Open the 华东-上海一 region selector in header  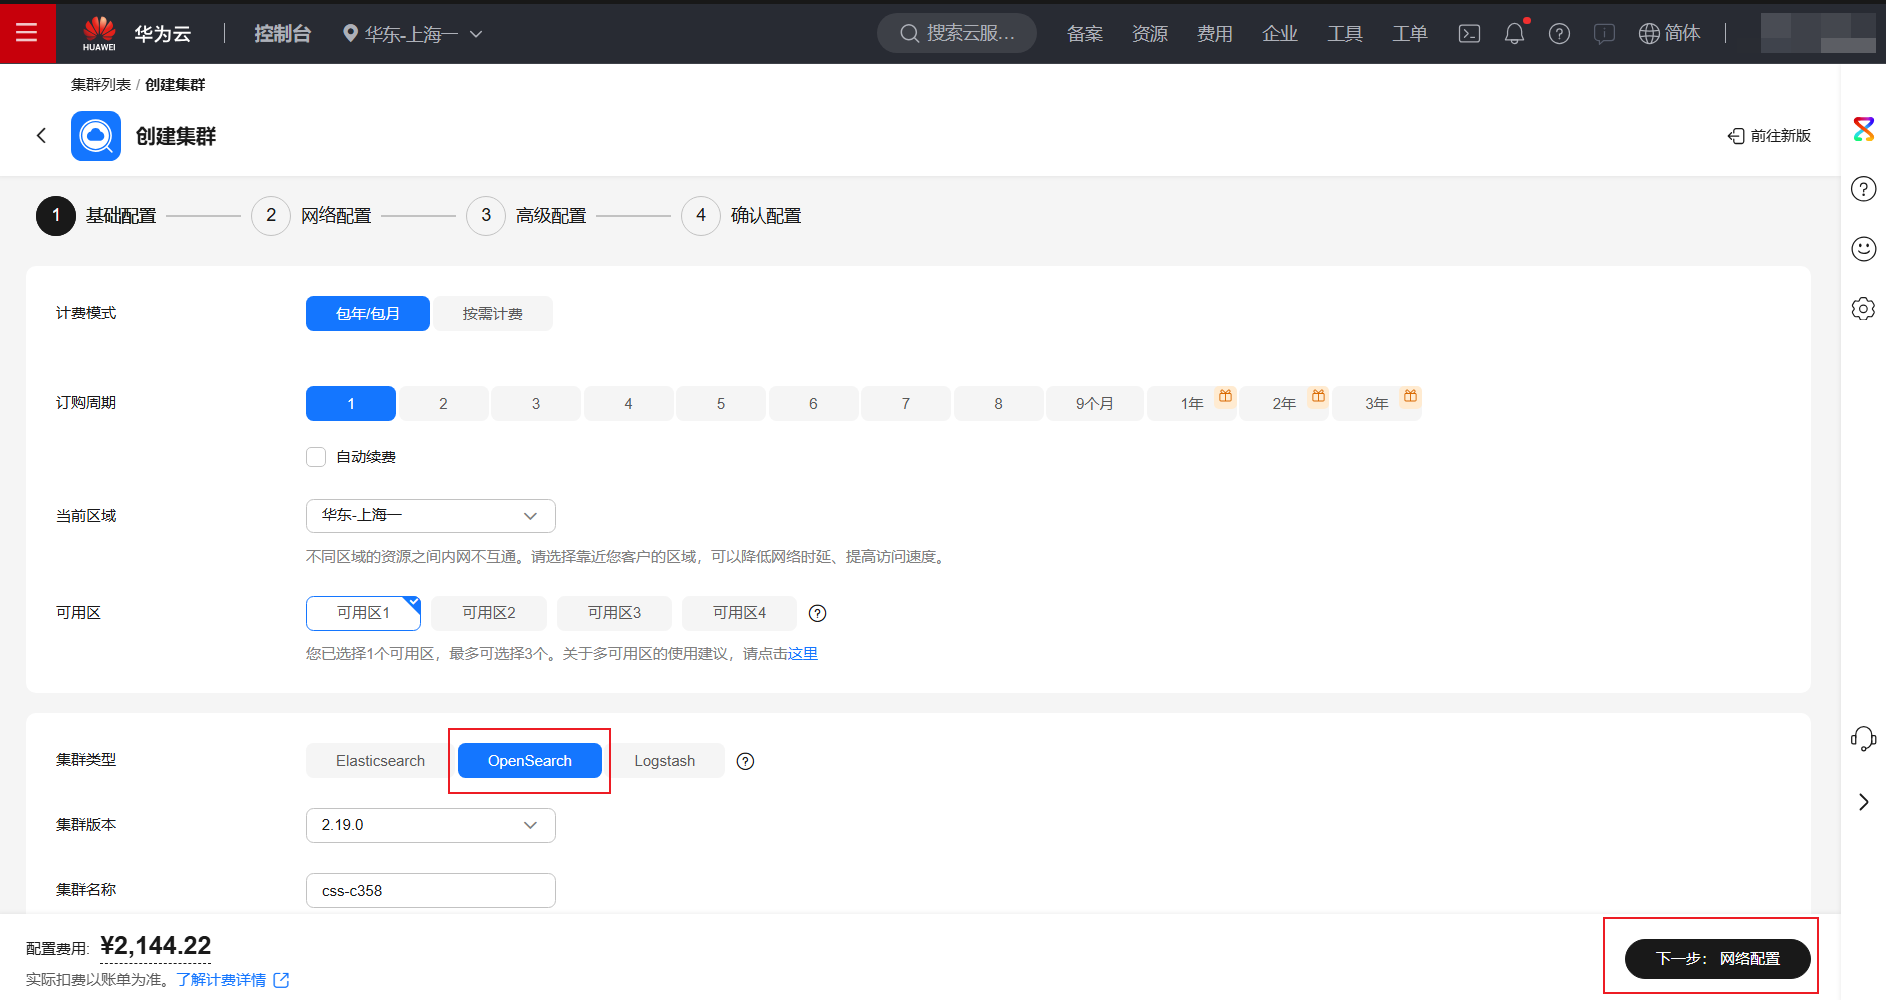[413, 34]
